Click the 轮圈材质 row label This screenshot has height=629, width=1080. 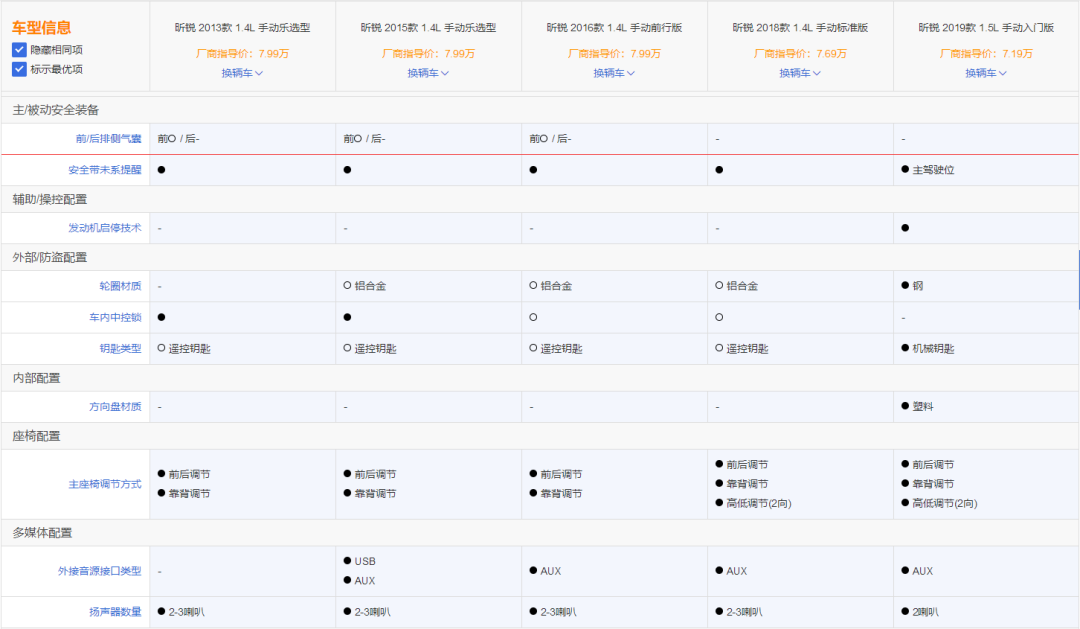pyautogui.click(x=120, y=285)
